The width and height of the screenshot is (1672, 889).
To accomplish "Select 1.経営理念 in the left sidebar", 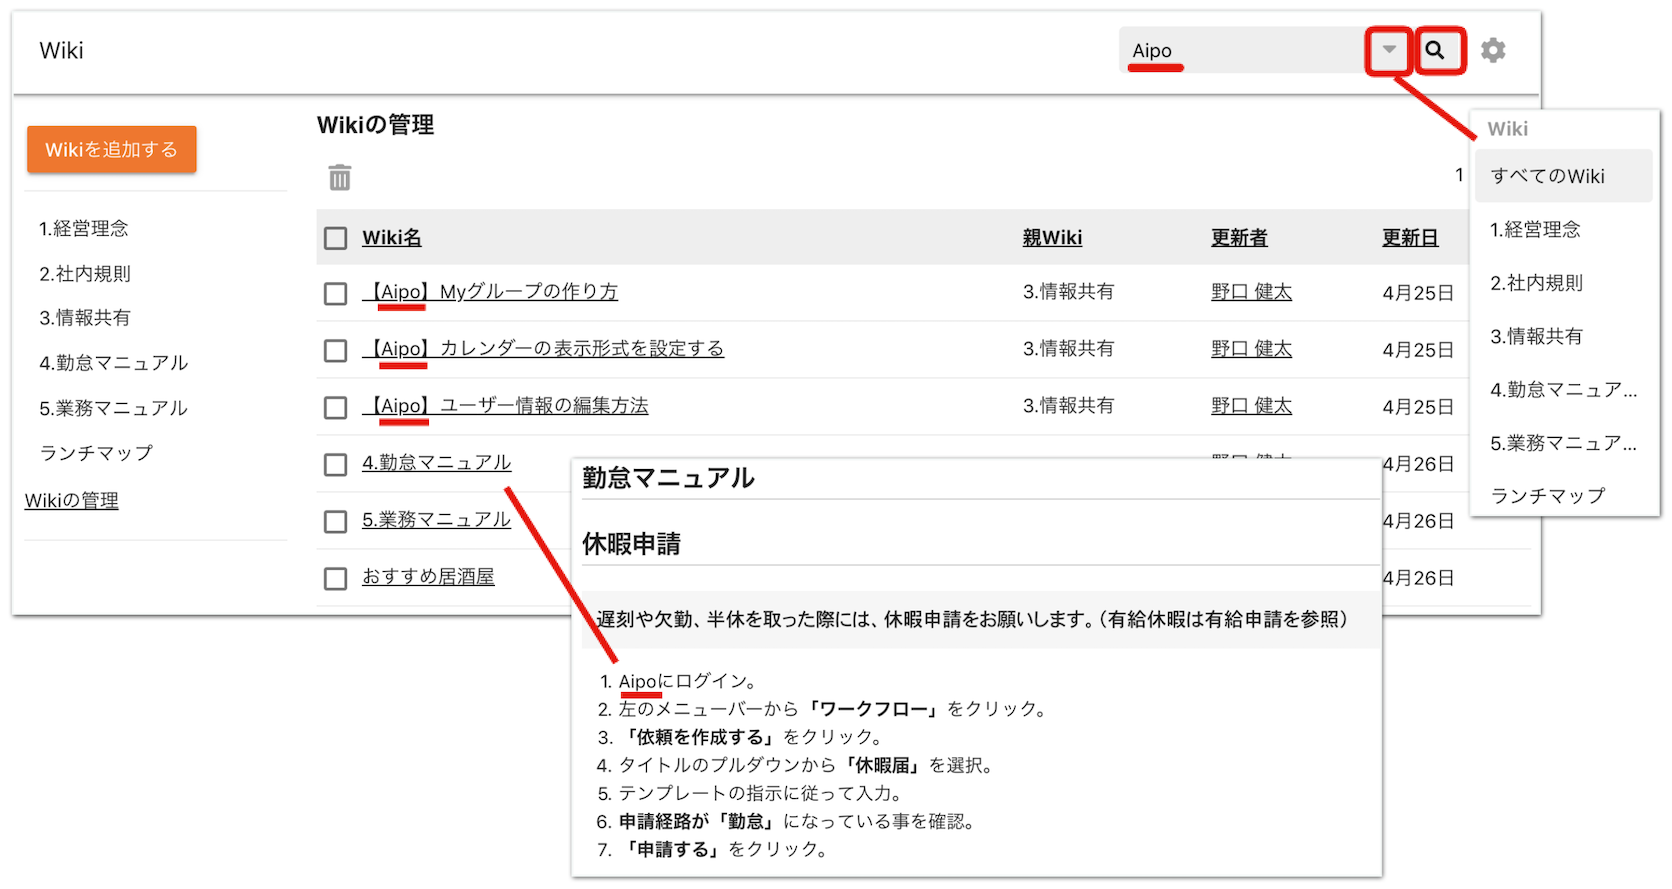I will 84,228.
